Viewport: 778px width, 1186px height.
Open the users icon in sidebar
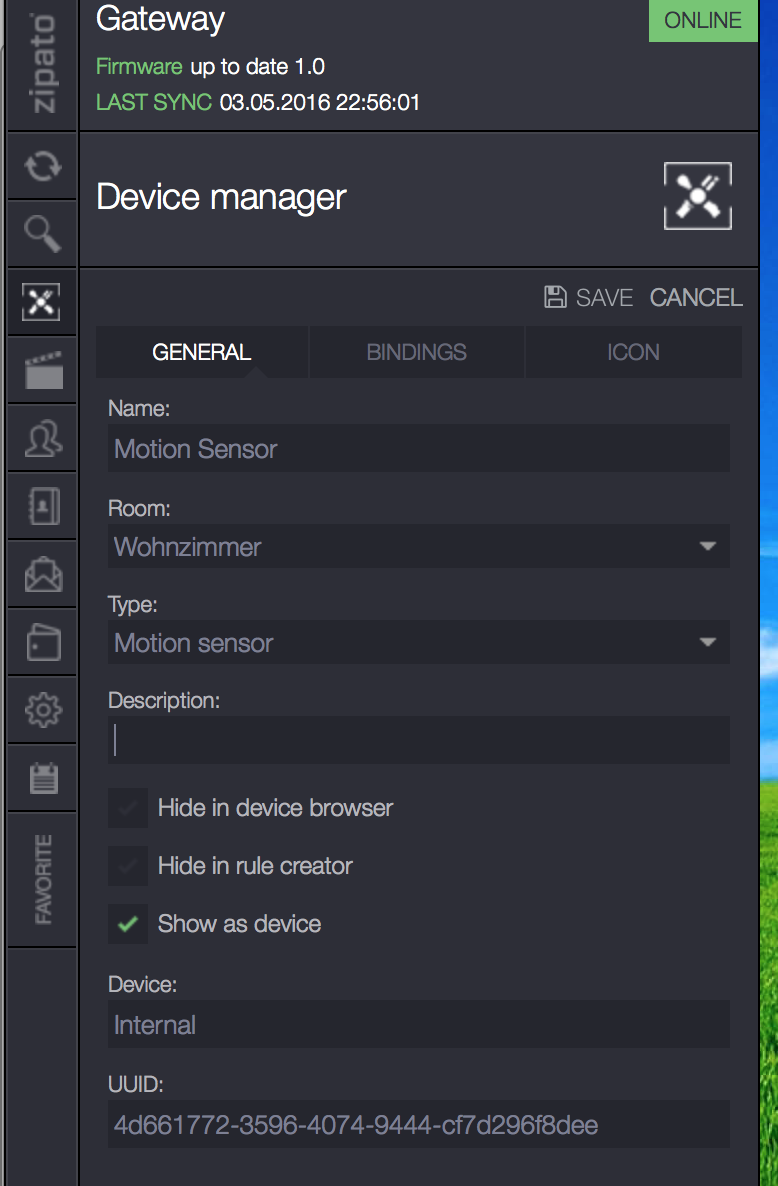[42, 438]
